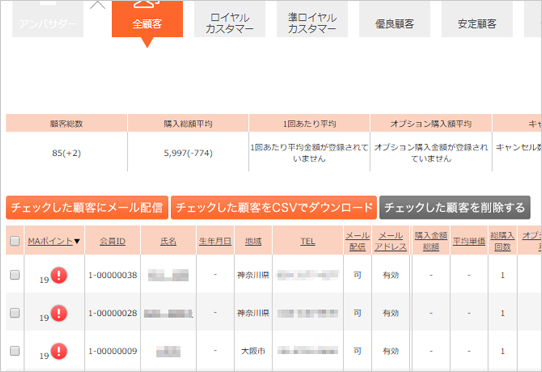Toggle the select-all checkbox in table header
The height and width of the screenshot is (372, 542).
point(15,241)
